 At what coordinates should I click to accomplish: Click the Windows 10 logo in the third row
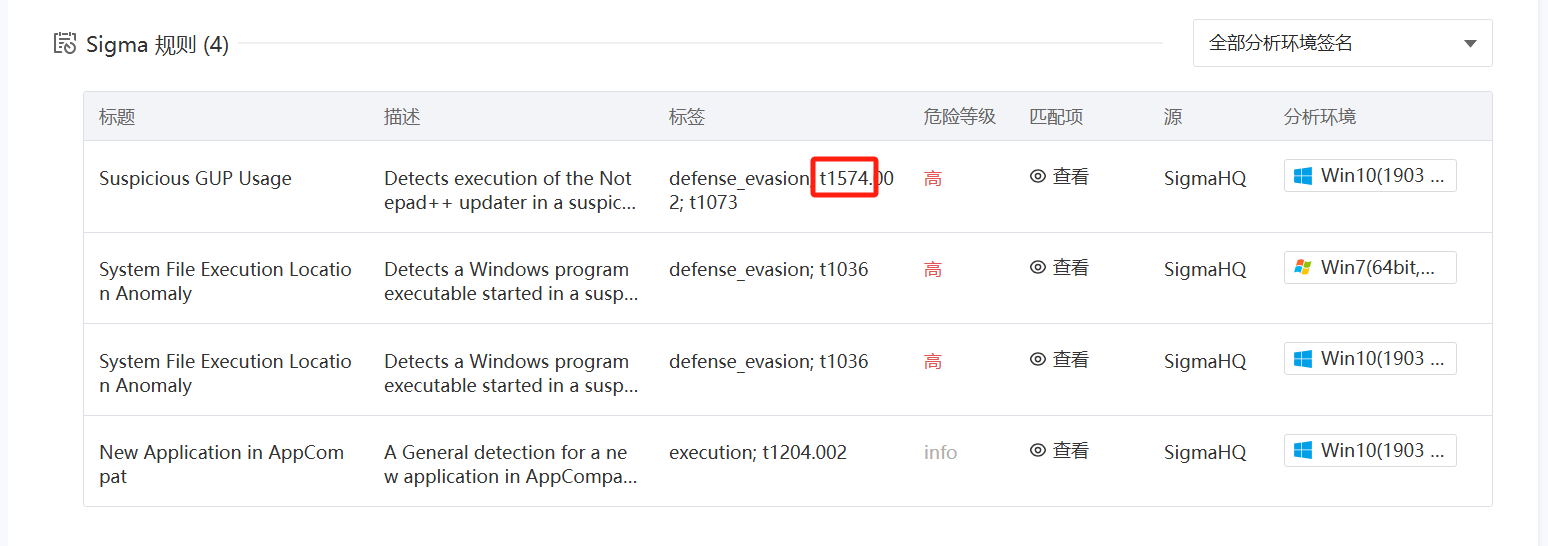click(x=1302, y=359)
